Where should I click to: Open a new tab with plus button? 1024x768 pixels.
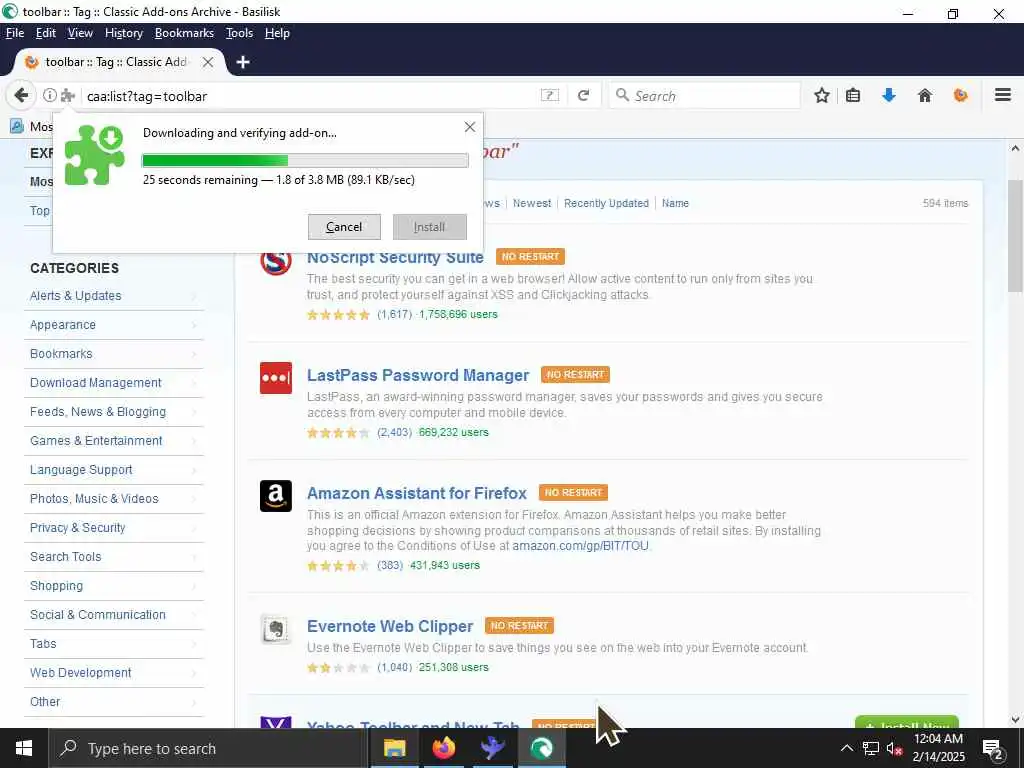pyautogui.click(x=243, y=62)
